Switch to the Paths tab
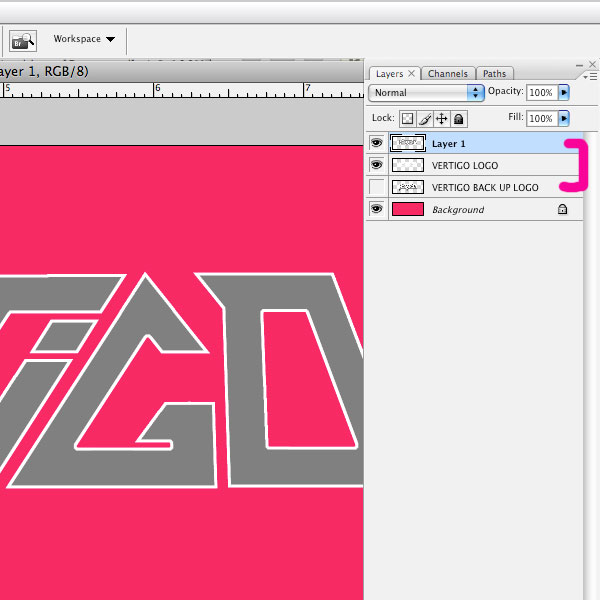Screen dimensions: 600x600 (494, 74)
